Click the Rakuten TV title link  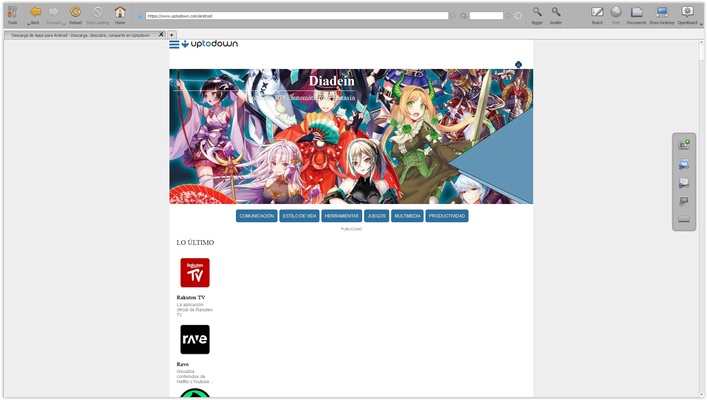coord(191,297)
